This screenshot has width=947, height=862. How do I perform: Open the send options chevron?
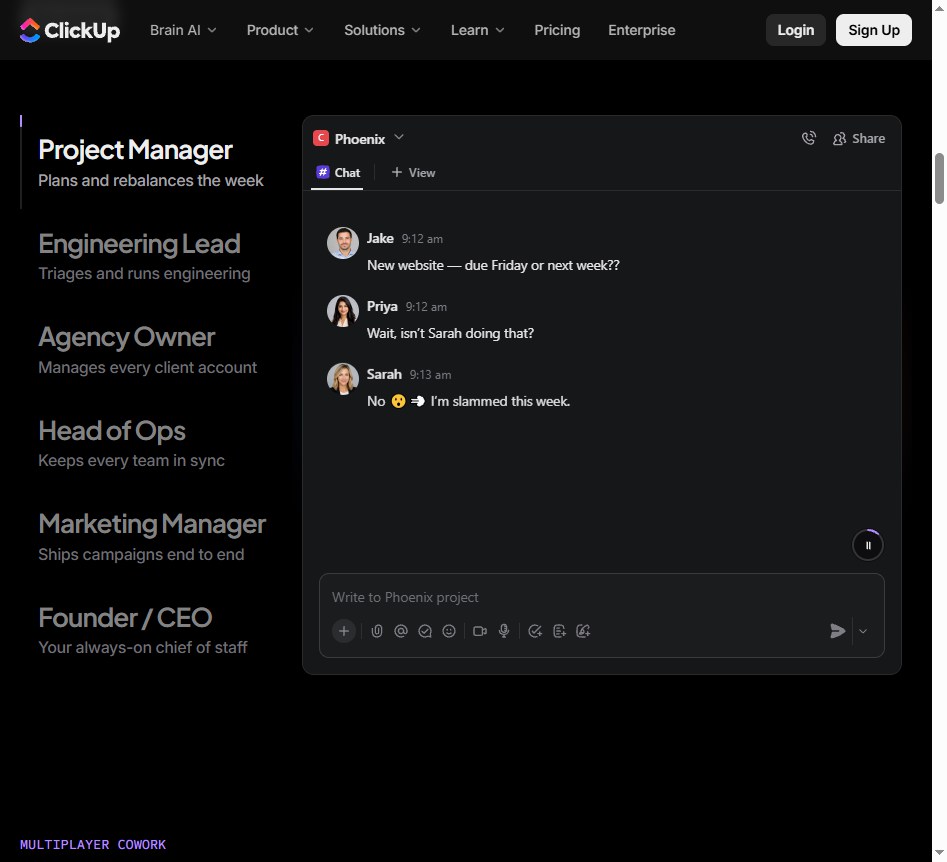[x=863, y=631]
